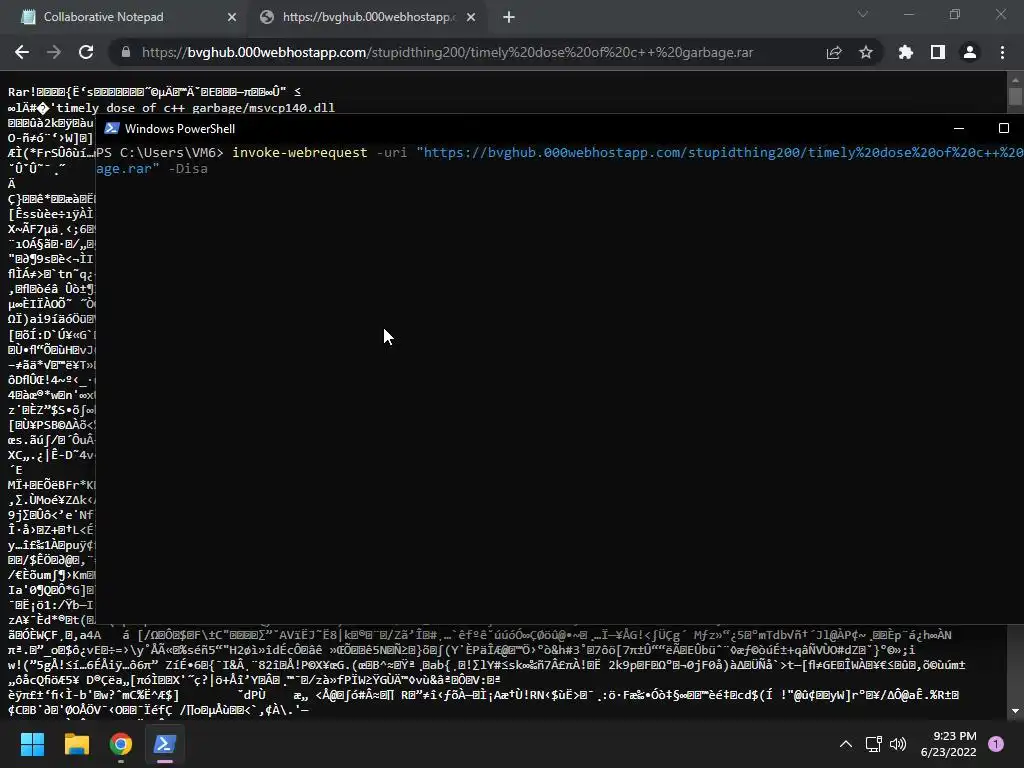Screen dimensions: 1024x768
Task: Open Google Chrome from taskbar
Action: point(121,744)
